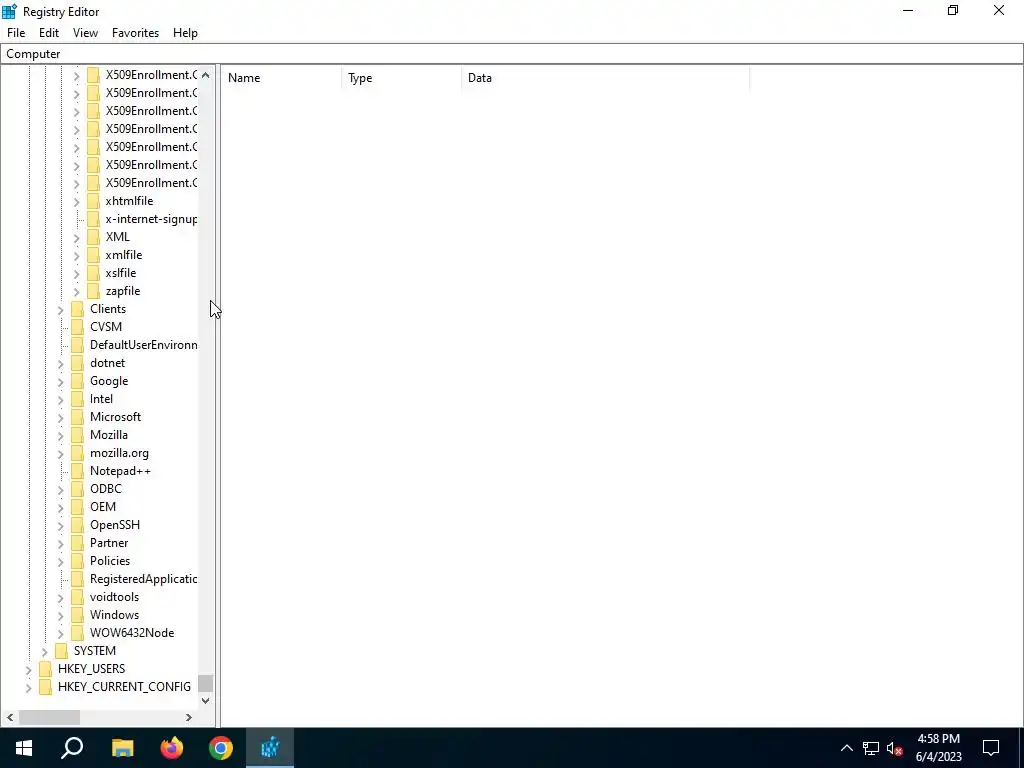This screenshot has width=1024, height=768.
Task: Click the tree horizontal scroll left arrow
Action: pyautogui.click(x=10, y=717)
